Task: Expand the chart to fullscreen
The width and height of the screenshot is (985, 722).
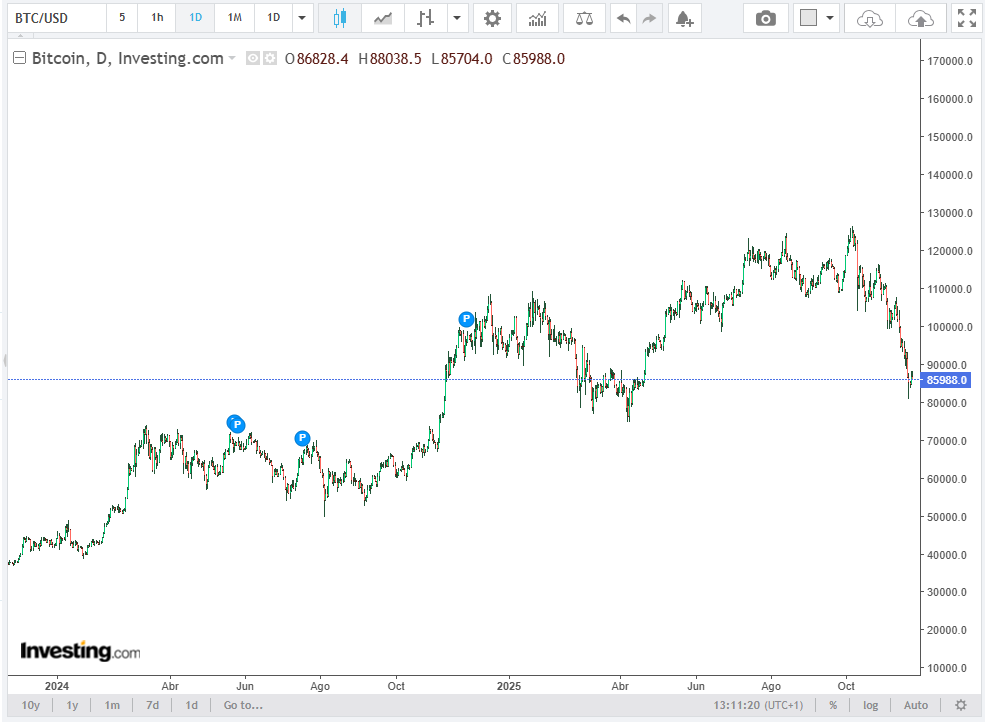Action: click(965, 17)
